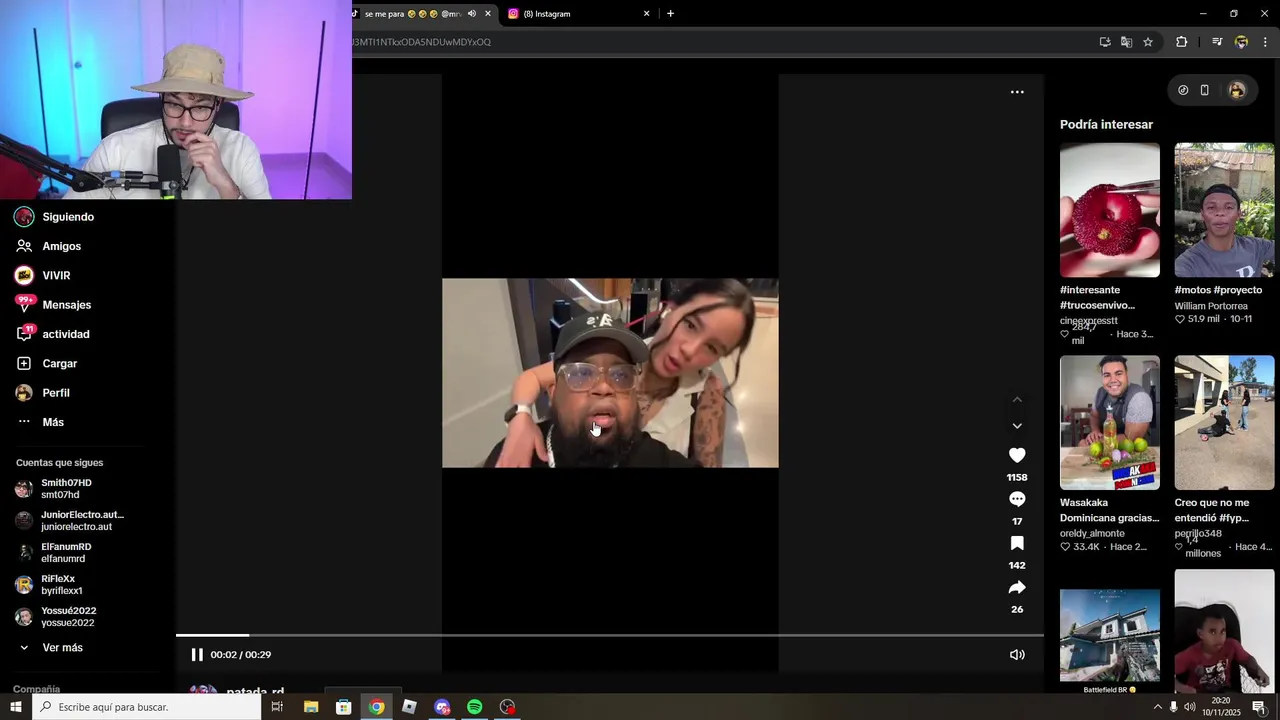
Task: Open the Chrome extensions puzzle icon
Action: click(x=1181, y=42)
